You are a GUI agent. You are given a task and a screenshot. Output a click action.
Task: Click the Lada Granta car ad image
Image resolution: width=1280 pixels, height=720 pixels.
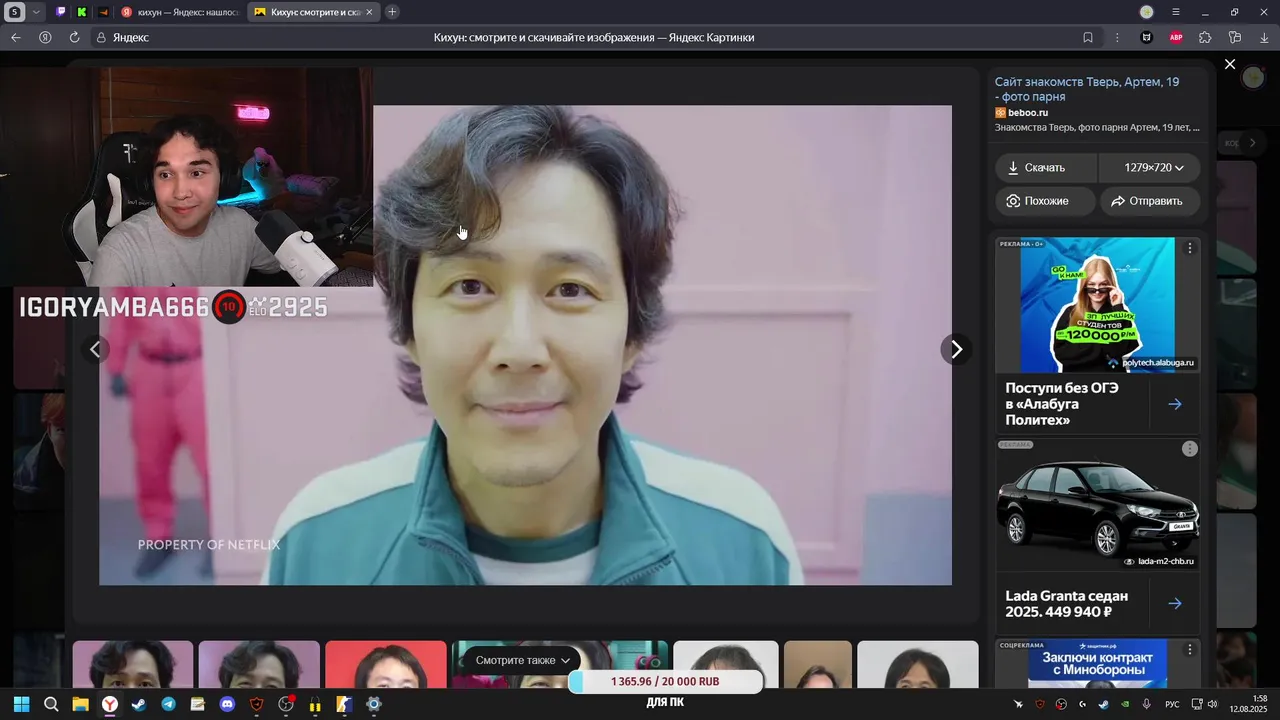point(1098,505)
